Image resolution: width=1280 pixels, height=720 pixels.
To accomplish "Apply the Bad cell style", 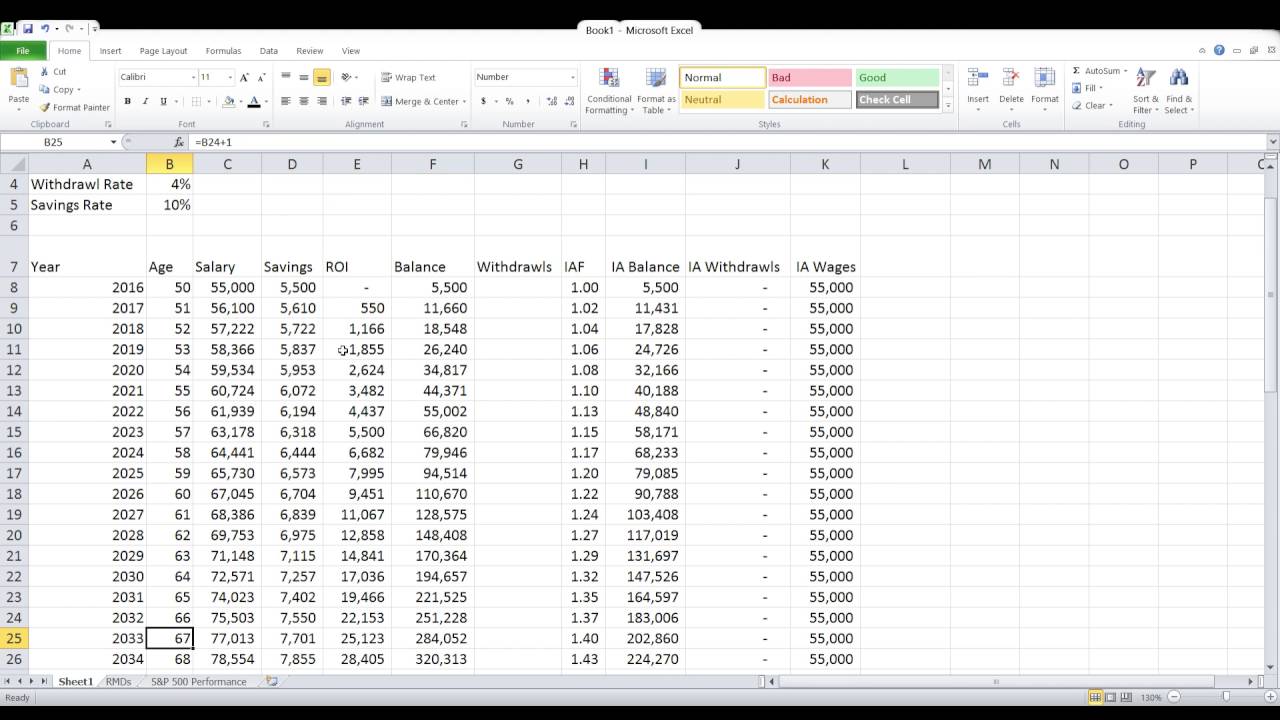I will point(810,77).
